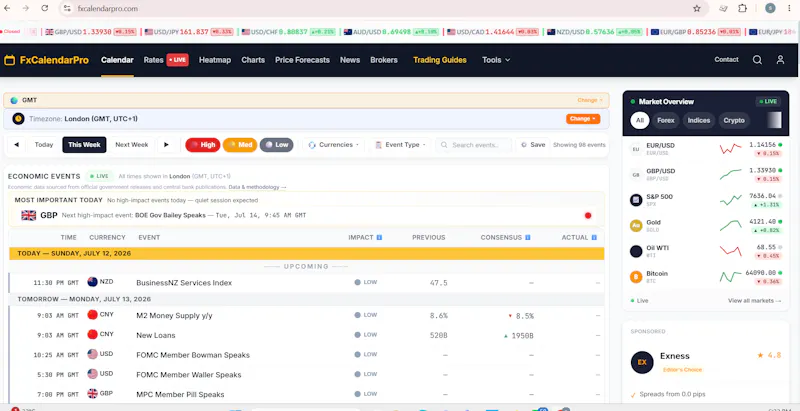Viewport: 800px width, 411px height.
Task: Click the Consensus column info icon
Action: 528,238
